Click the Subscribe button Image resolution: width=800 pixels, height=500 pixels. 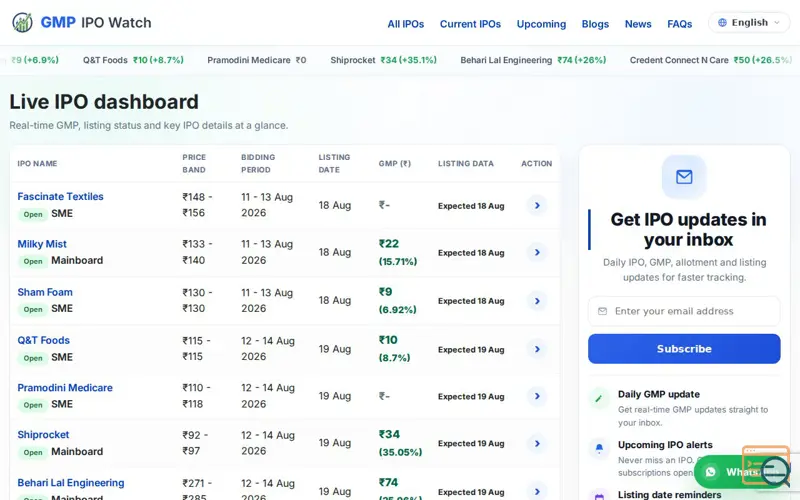point(684,349)
